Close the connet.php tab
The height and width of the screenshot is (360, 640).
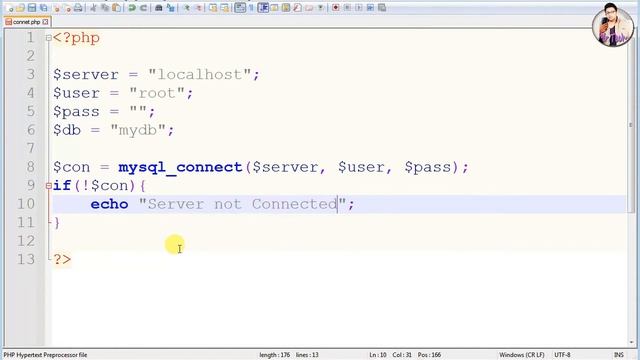pos(45,22)
